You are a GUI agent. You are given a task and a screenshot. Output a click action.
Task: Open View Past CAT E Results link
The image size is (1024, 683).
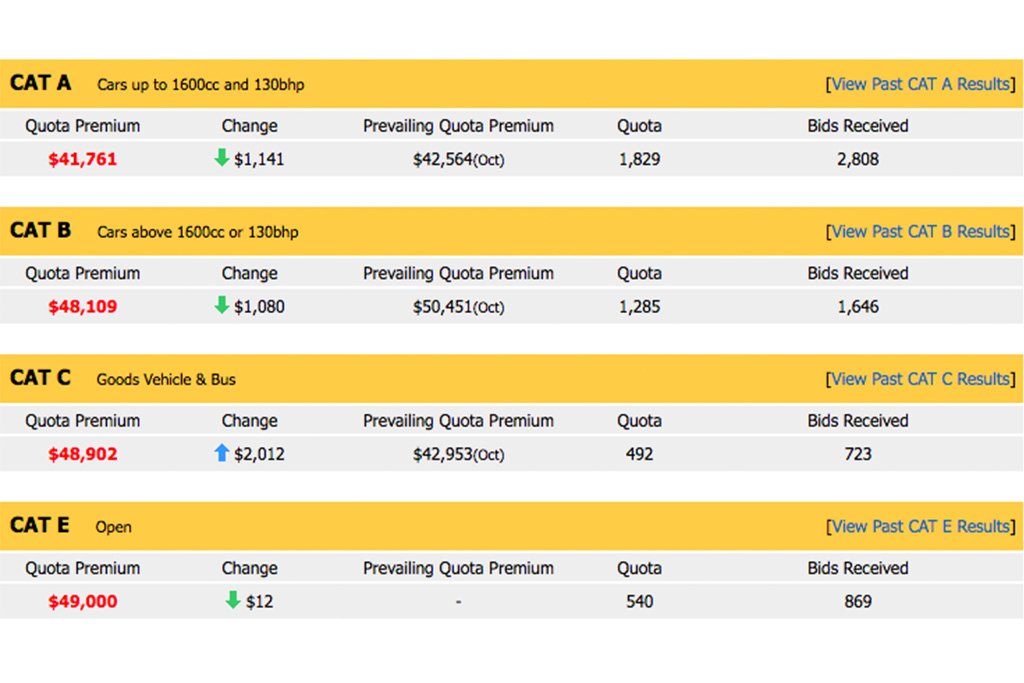coord(920,527)
